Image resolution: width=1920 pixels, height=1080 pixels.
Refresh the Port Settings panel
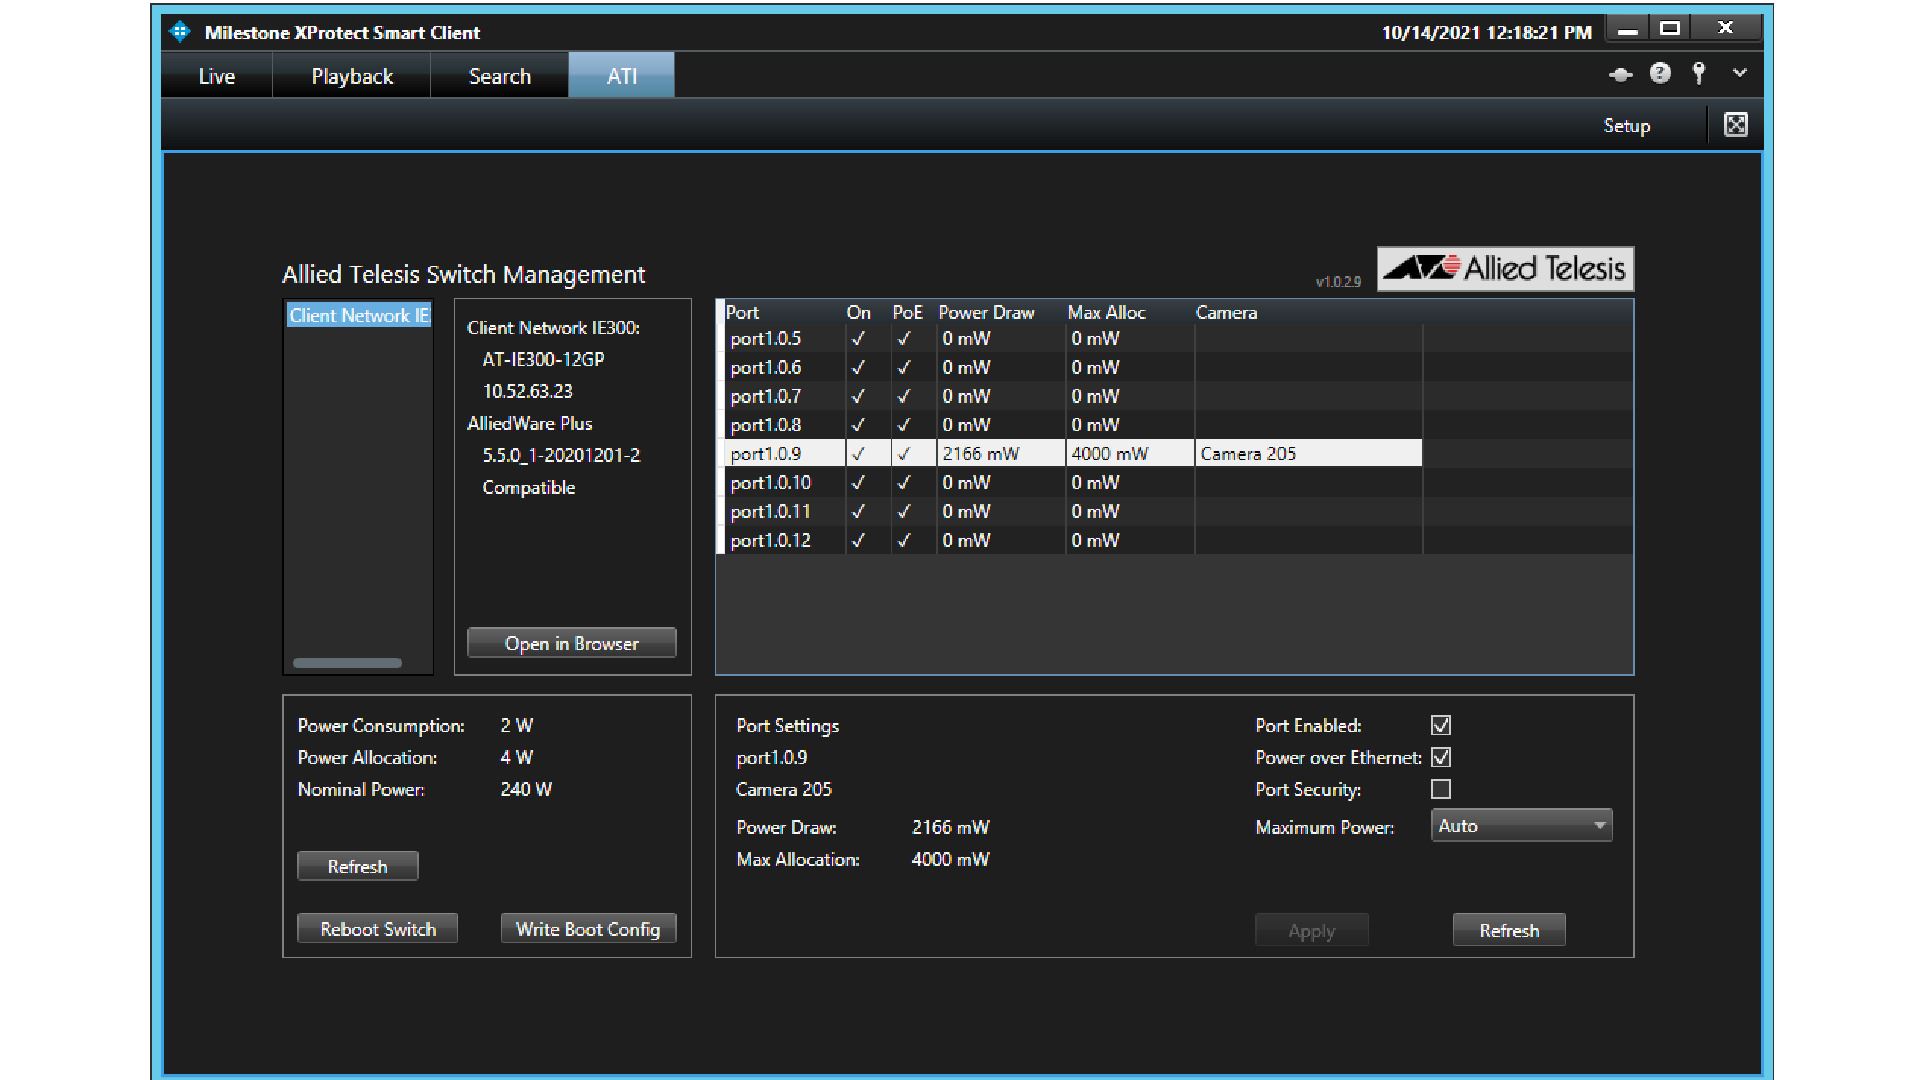coord(1509,931)
